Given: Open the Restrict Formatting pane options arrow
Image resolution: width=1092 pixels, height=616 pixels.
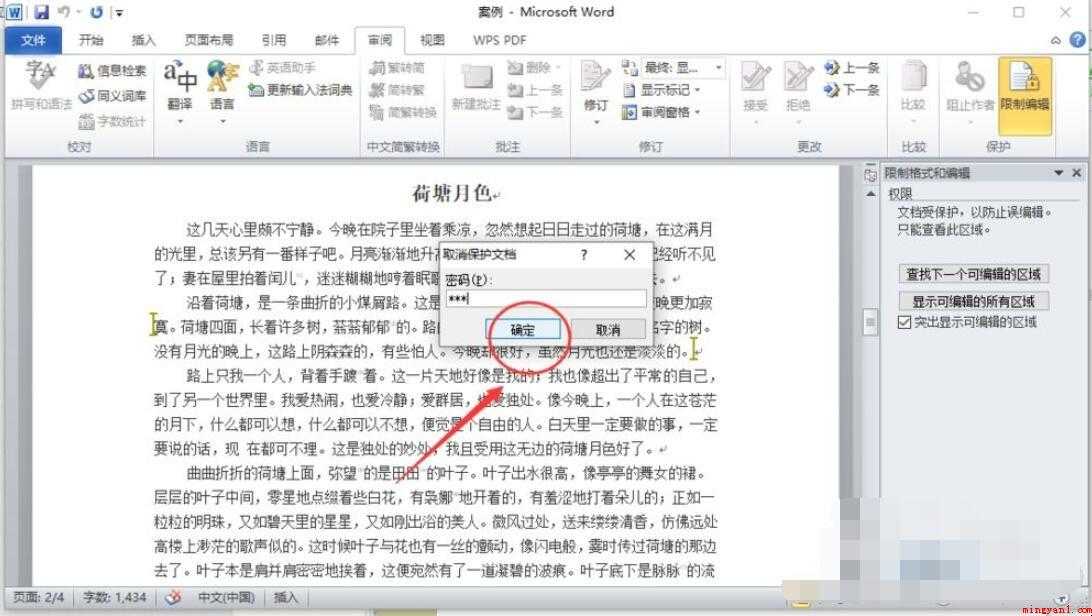Looking at the screenshot, I should (1059, 173).
